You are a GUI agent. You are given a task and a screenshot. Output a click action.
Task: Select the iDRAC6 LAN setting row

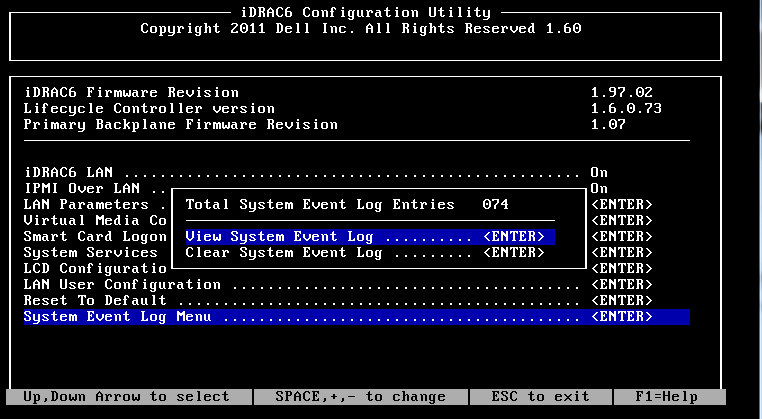point(316,173)
